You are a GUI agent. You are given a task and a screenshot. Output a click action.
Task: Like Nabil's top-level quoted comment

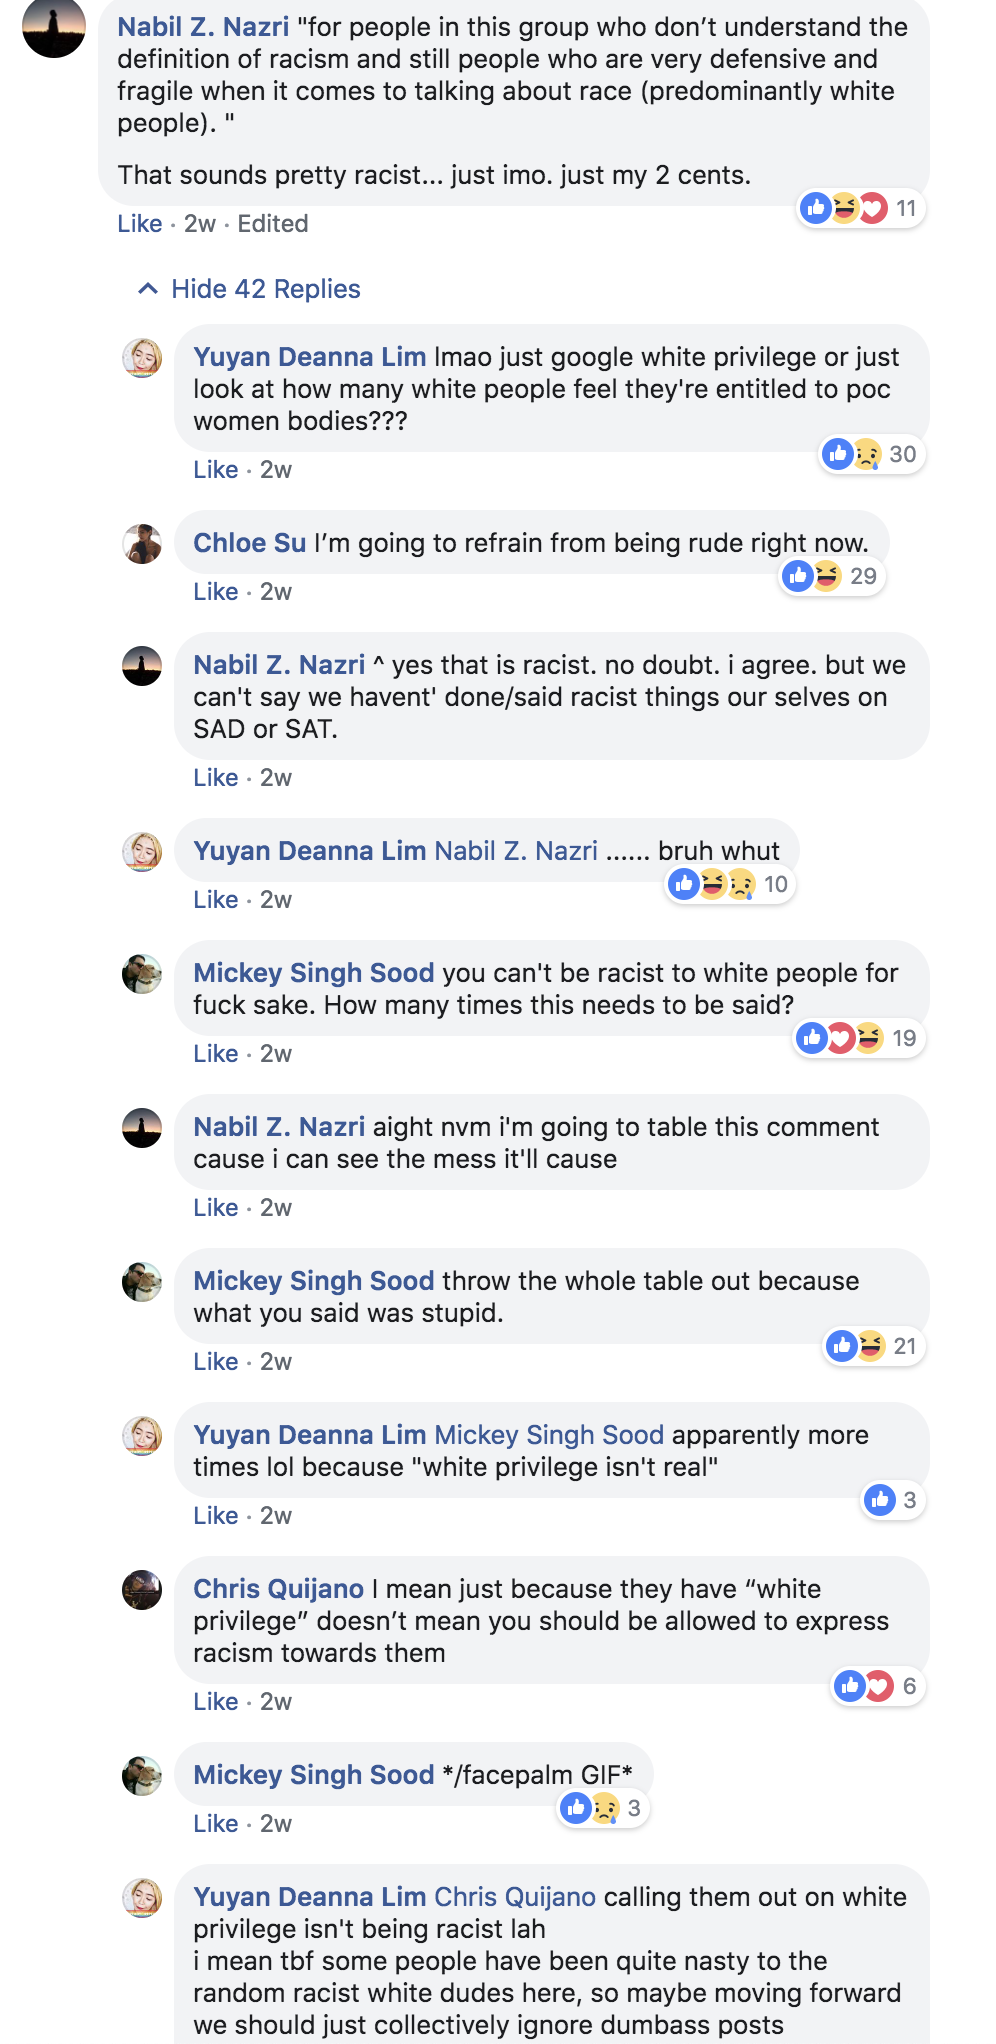click(140, 224)
